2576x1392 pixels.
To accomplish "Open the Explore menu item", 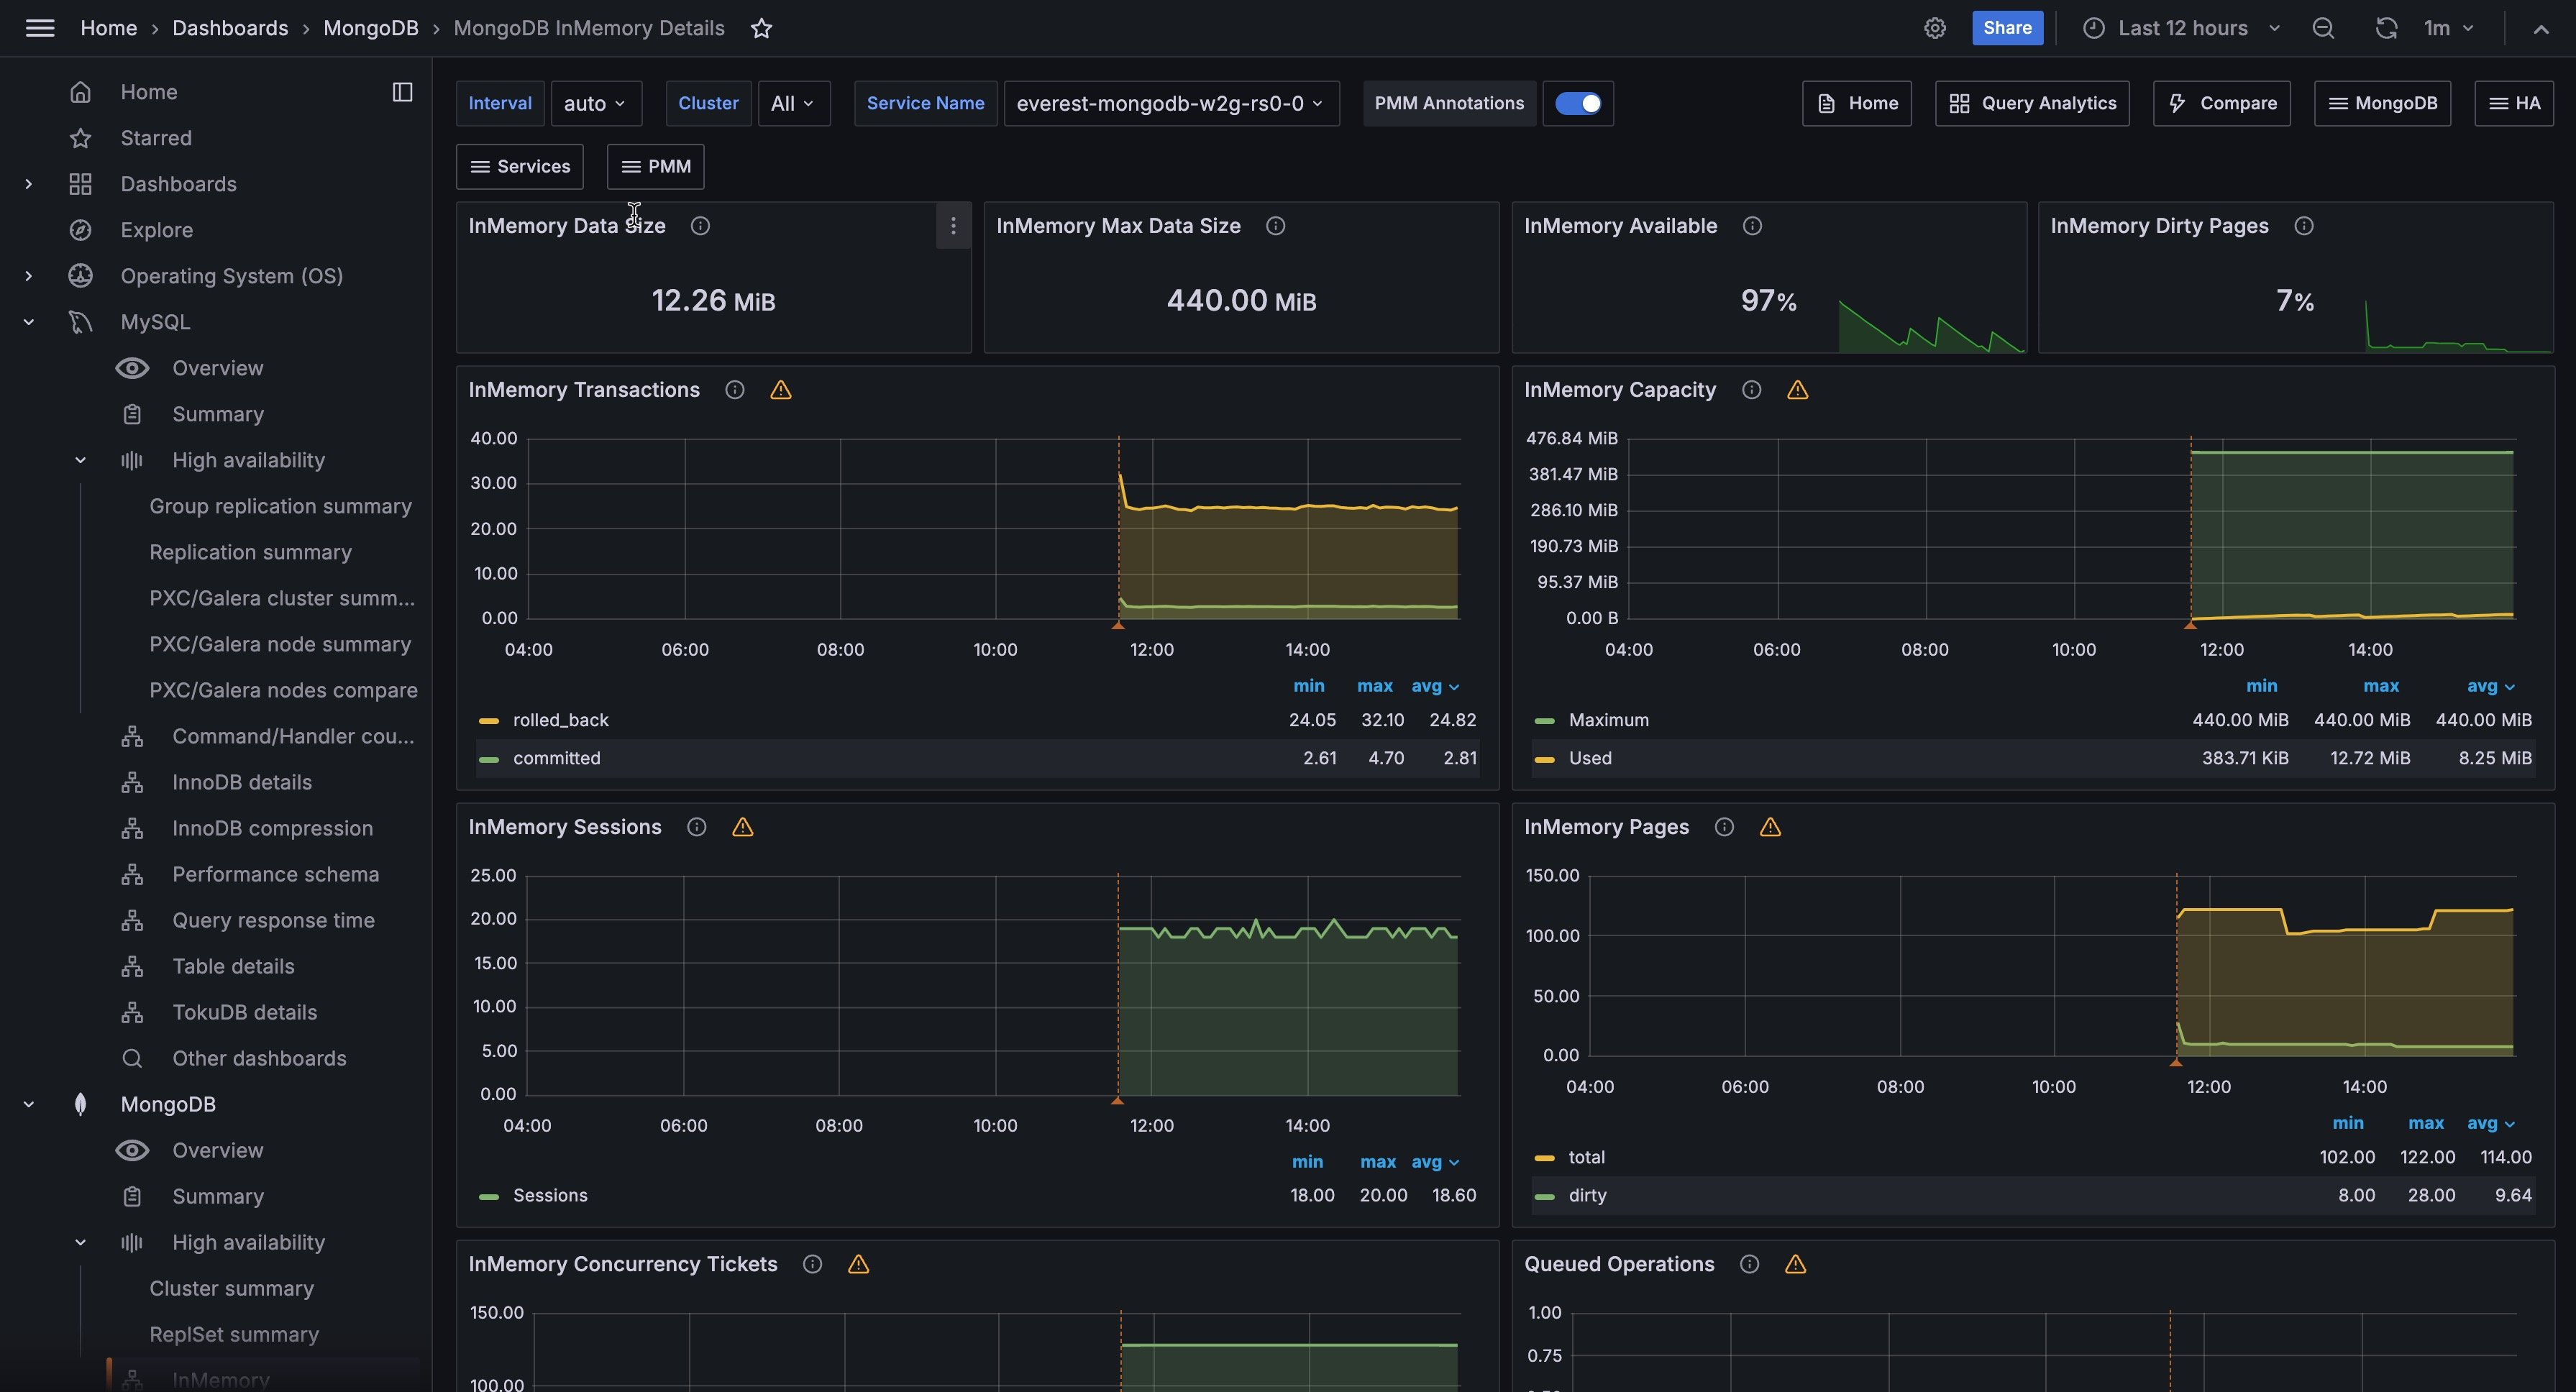I will (156, 230).
